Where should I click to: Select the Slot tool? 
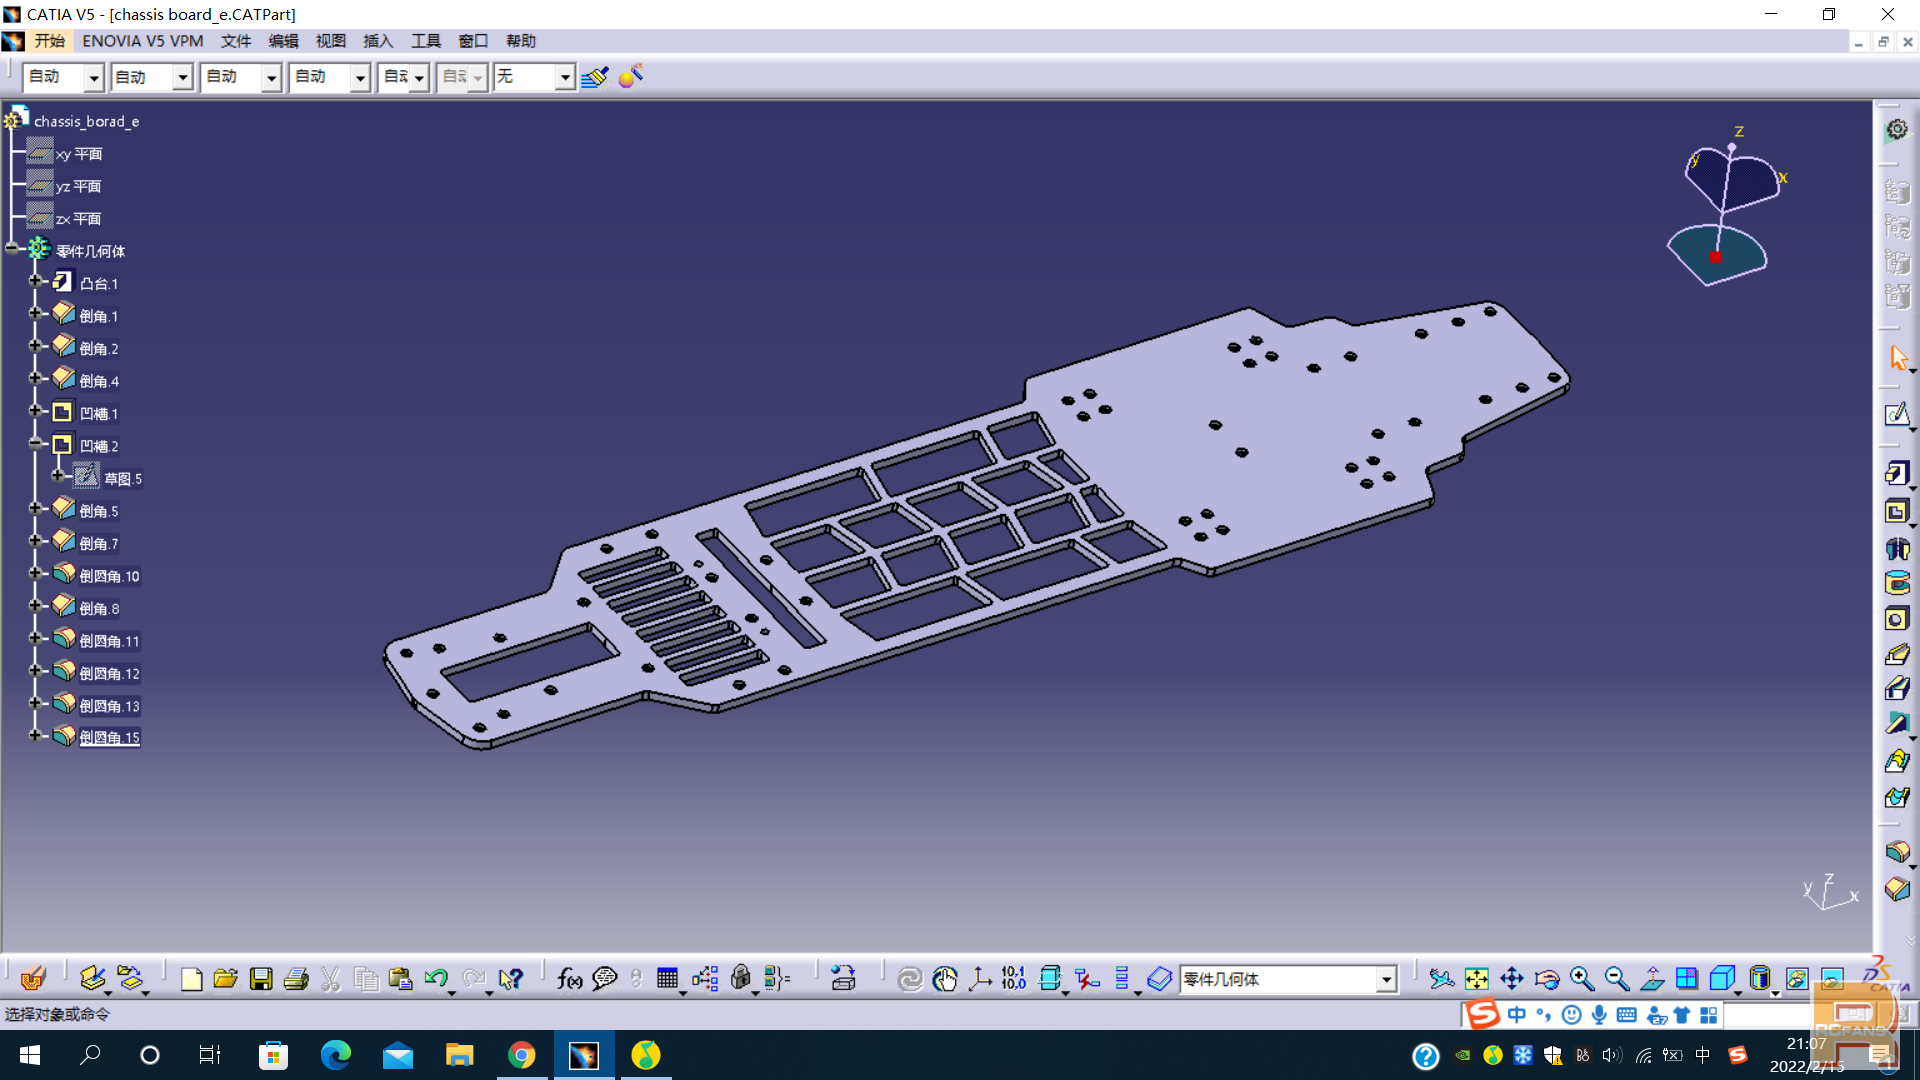pos(1897,689)
